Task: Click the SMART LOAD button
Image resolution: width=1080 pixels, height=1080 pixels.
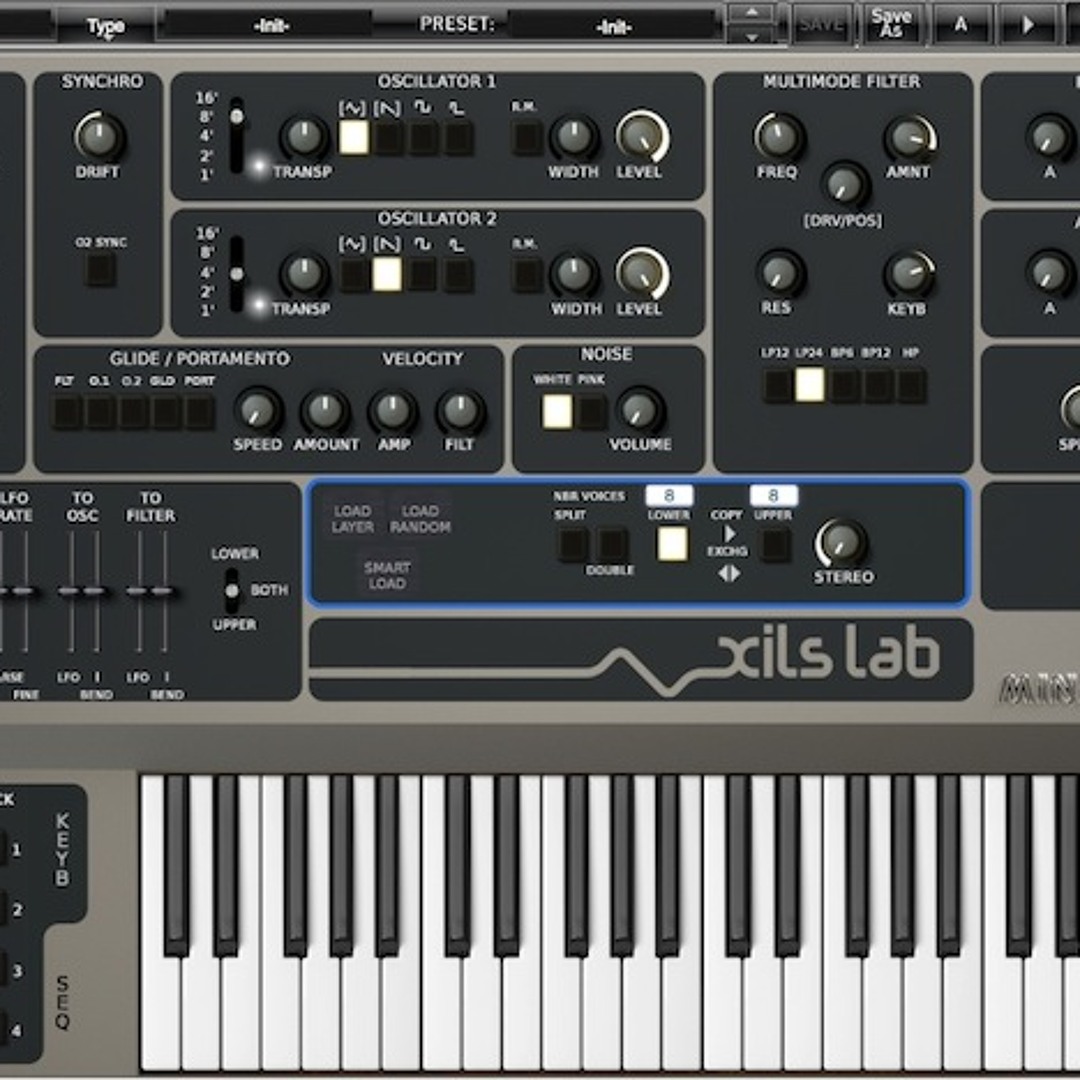Action: click(388, 575)
